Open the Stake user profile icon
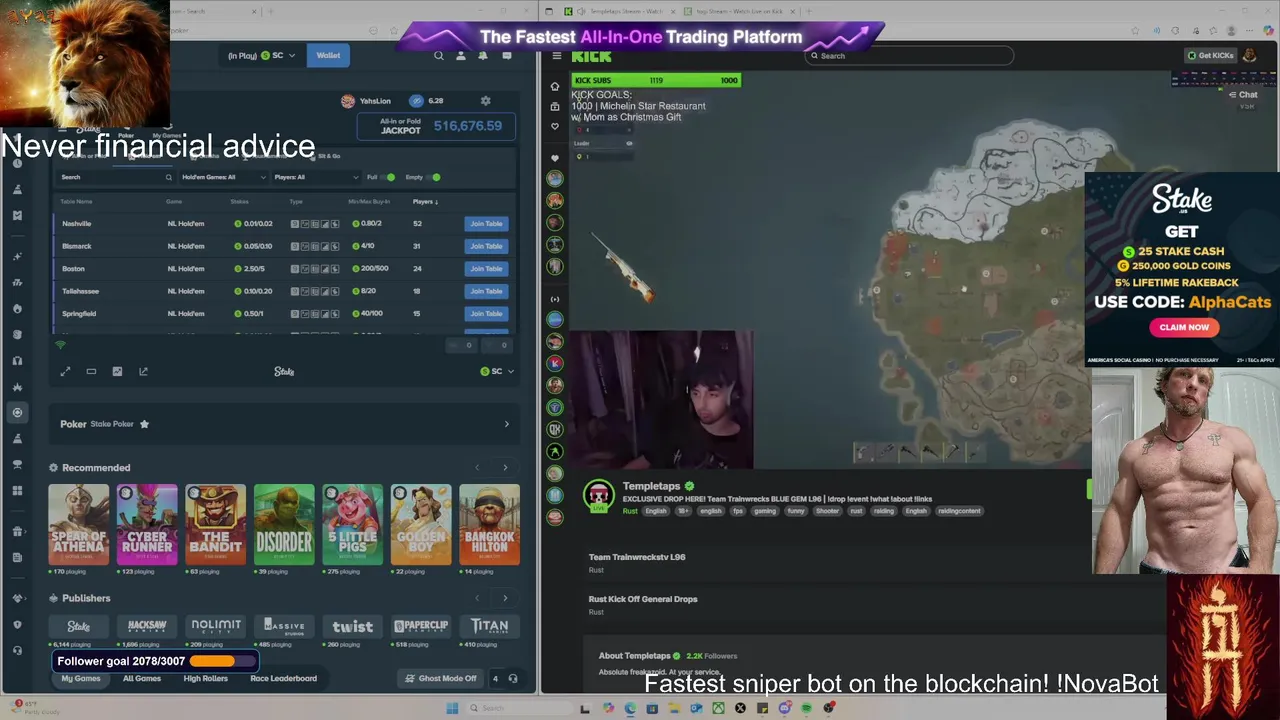The height and width of the screenshot is (720, 1280). (x=461, y=56)
